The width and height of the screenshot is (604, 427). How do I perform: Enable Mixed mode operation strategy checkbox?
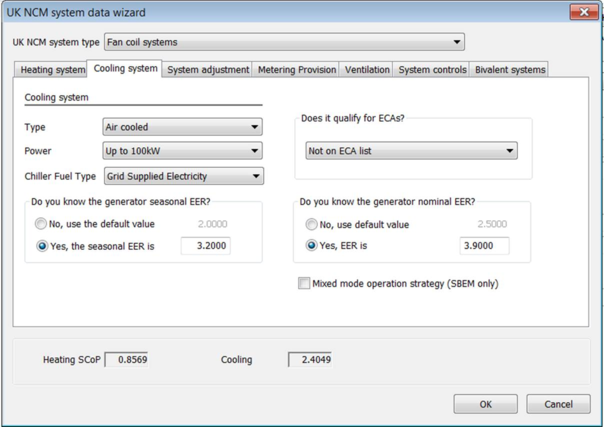coord(304,284)
